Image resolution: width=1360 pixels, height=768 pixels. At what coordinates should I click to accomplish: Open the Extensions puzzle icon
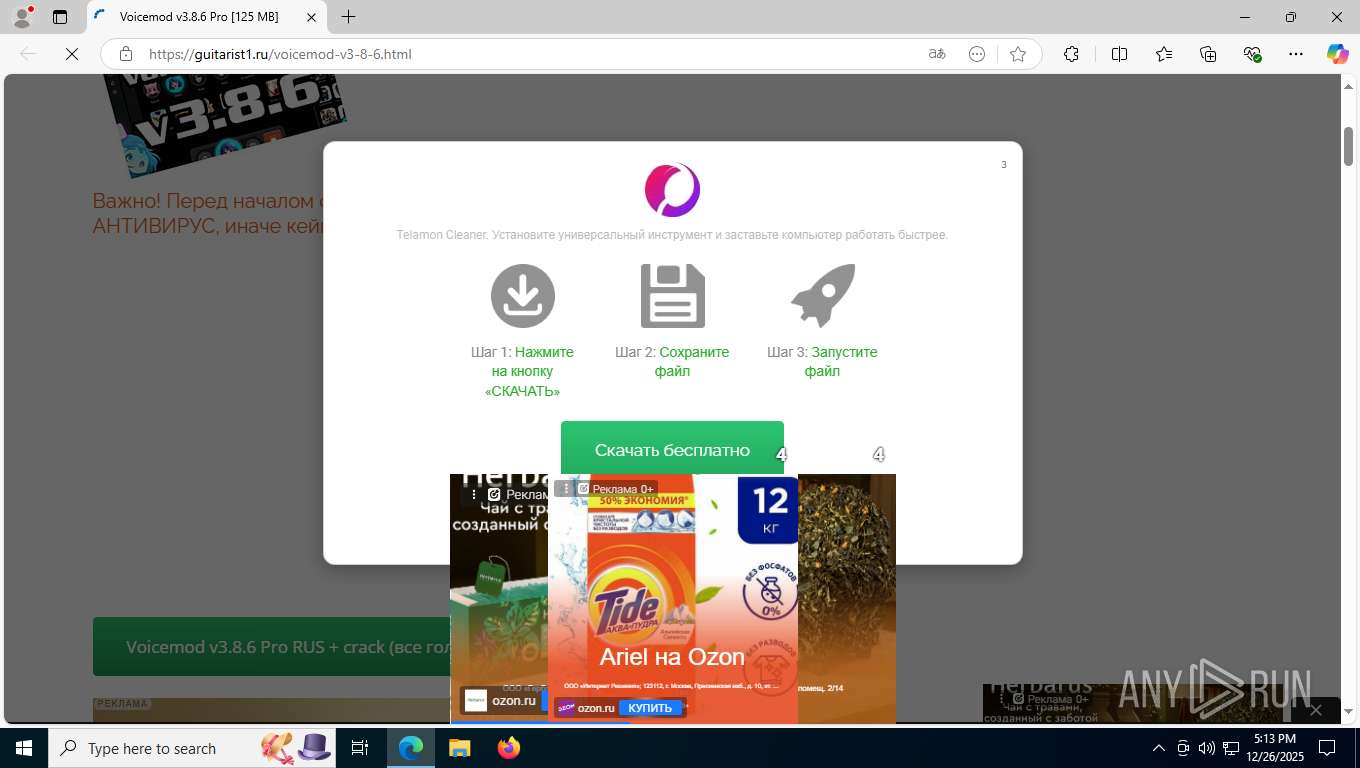coord(1071,54)
